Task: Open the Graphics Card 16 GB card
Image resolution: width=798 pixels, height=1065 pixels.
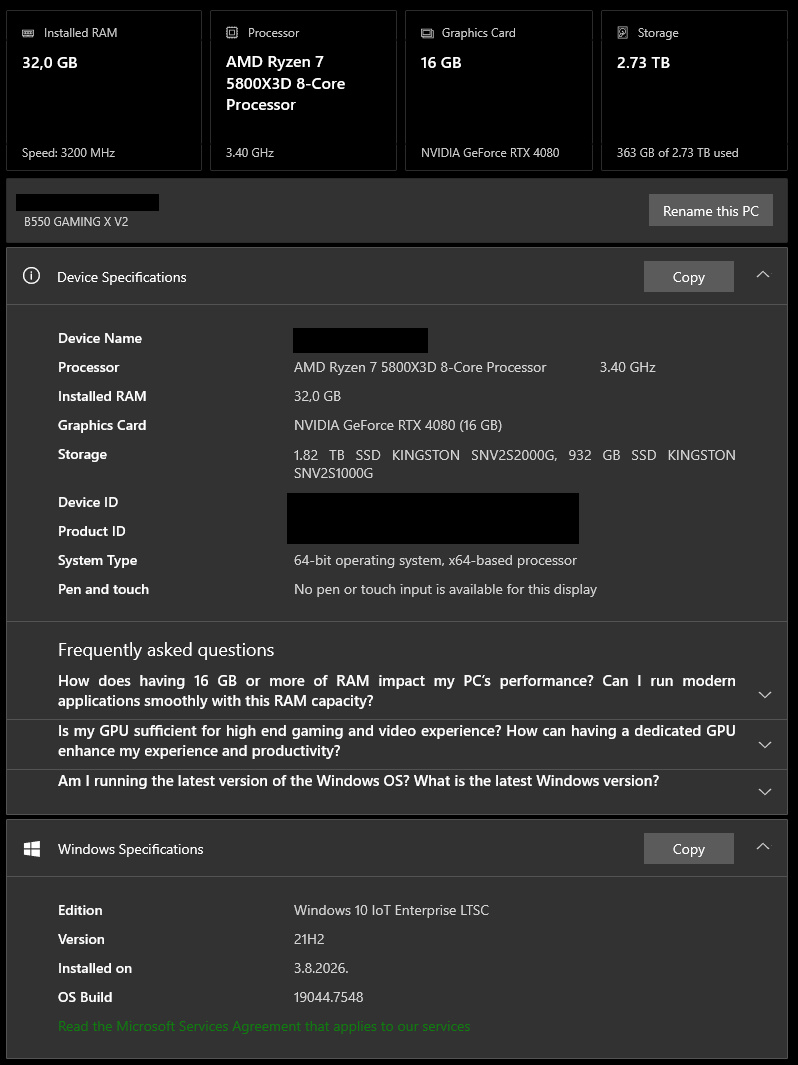Action: click(x=498, y=90)
